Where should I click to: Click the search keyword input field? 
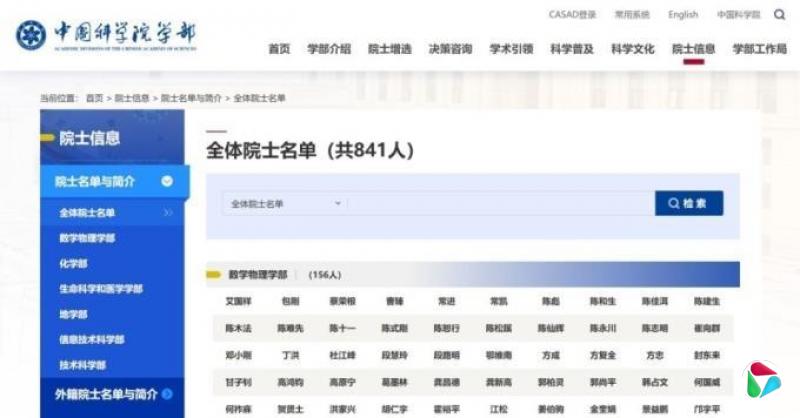[x=500, y=203]
